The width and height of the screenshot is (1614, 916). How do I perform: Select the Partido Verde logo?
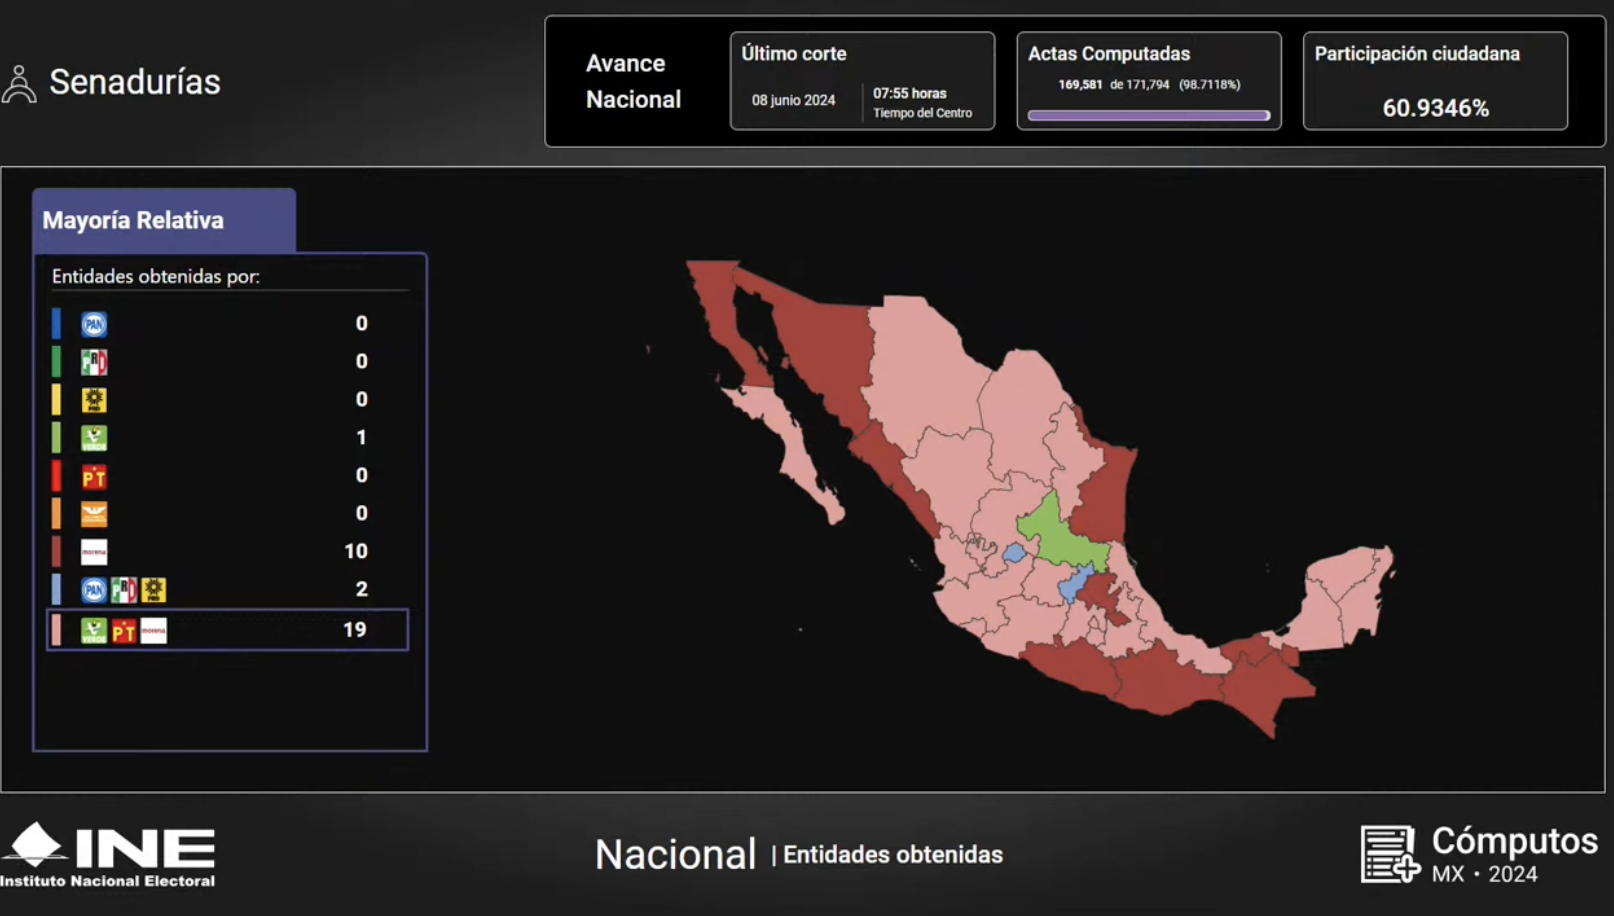point(92,437)
